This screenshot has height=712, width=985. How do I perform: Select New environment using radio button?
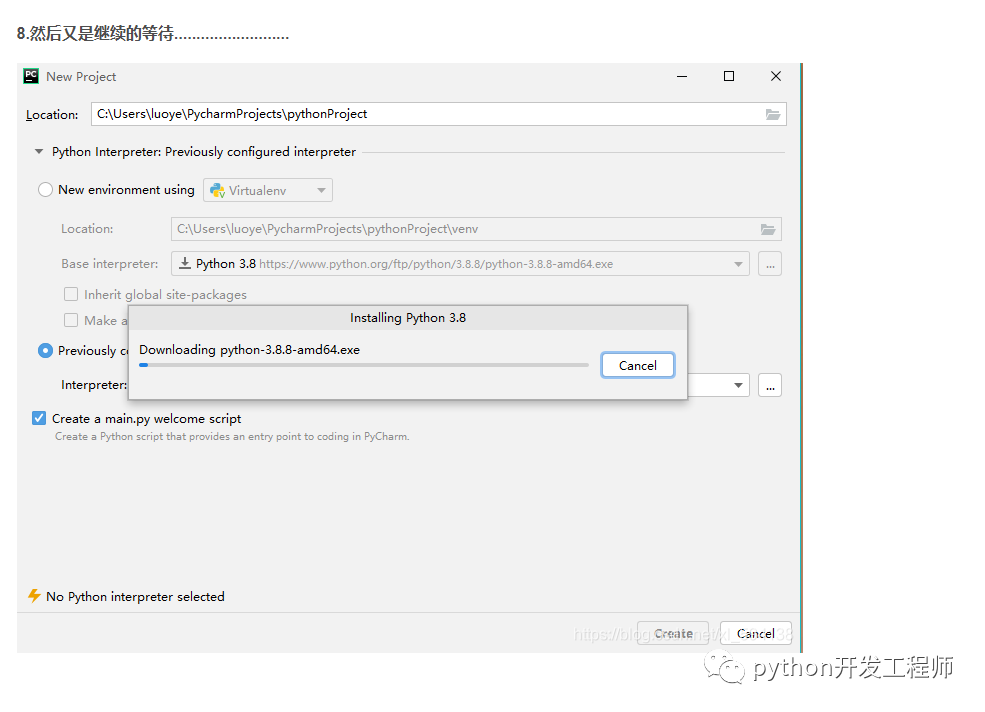(x=45, y=190)
